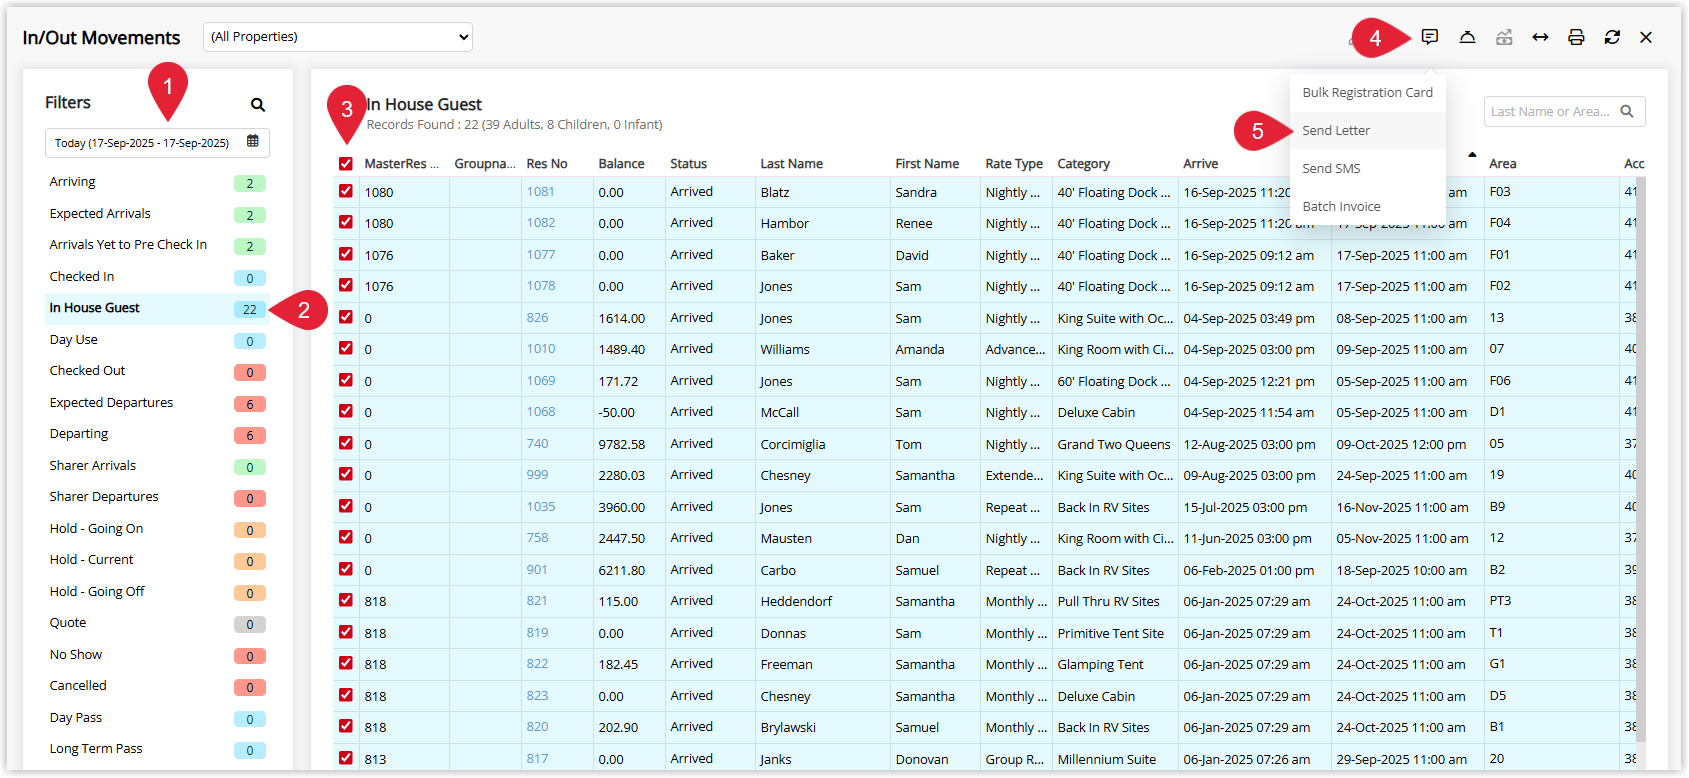Viewport: 1689px width, 778px height.
Task: Select the Cancelled filter
Action: tap(157, 686)
